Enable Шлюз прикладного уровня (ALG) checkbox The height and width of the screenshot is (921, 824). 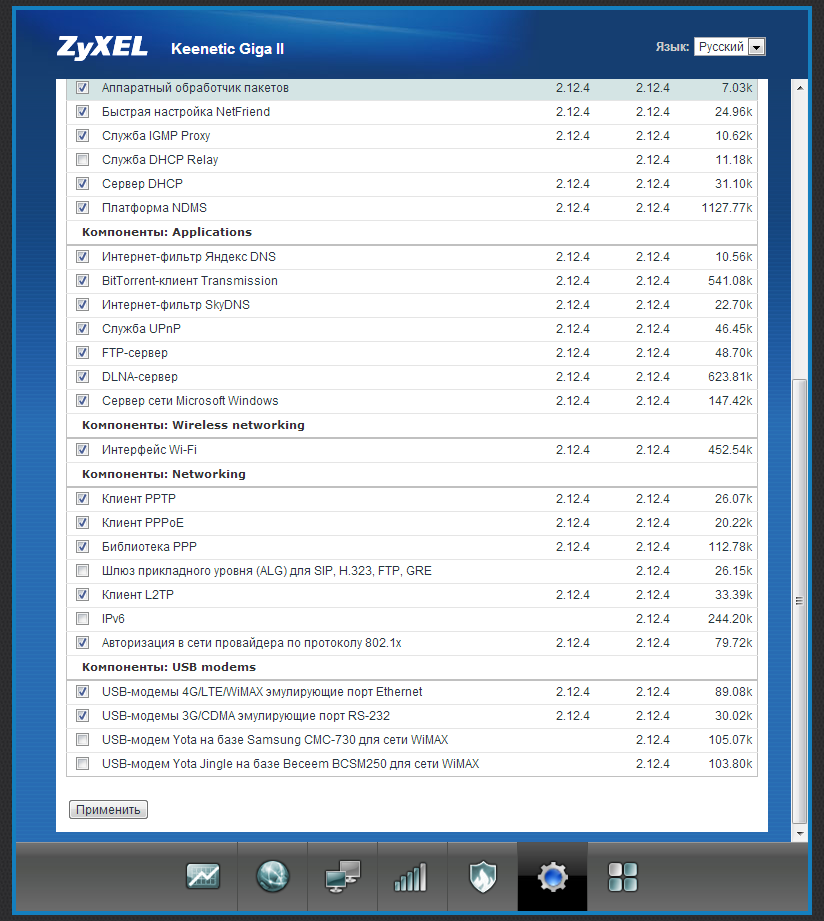pyautogui.click(x=83, y=571)
